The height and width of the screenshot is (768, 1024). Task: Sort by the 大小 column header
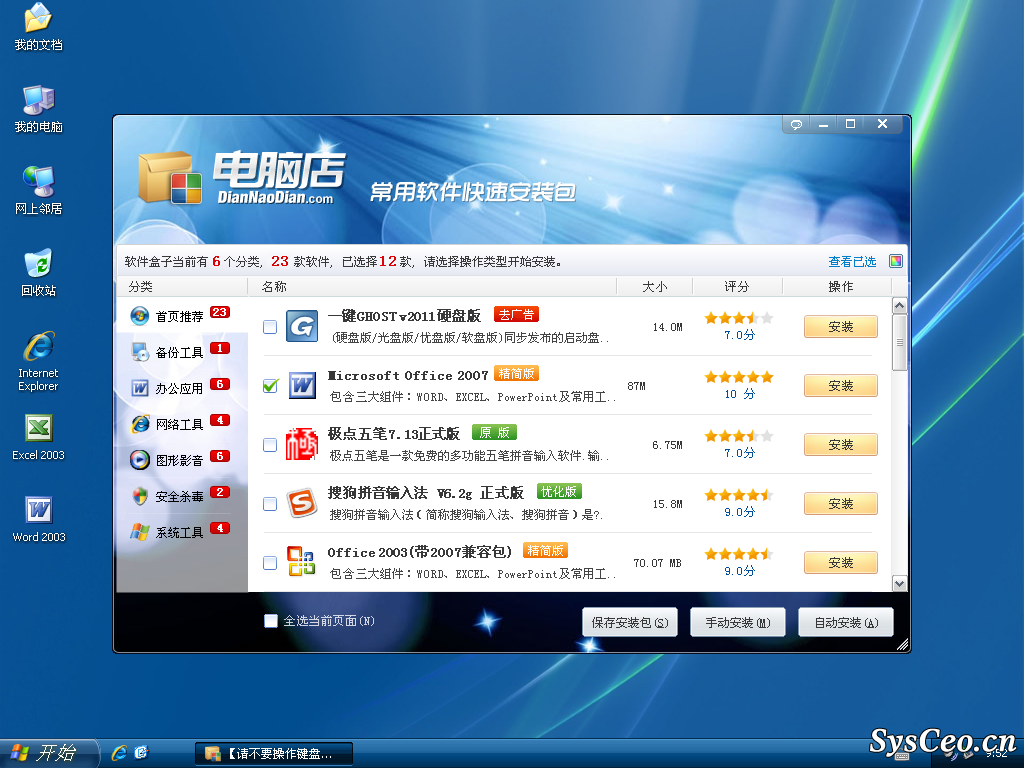point(654,286)
